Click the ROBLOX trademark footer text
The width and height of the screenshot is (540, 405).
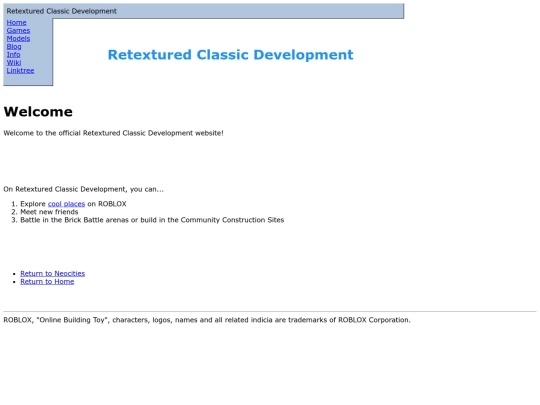point(207,320)
